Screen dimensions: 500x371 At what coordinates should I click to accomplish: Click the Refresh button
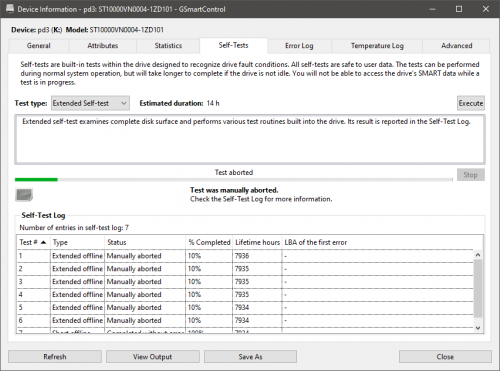[x=55, y=357]
